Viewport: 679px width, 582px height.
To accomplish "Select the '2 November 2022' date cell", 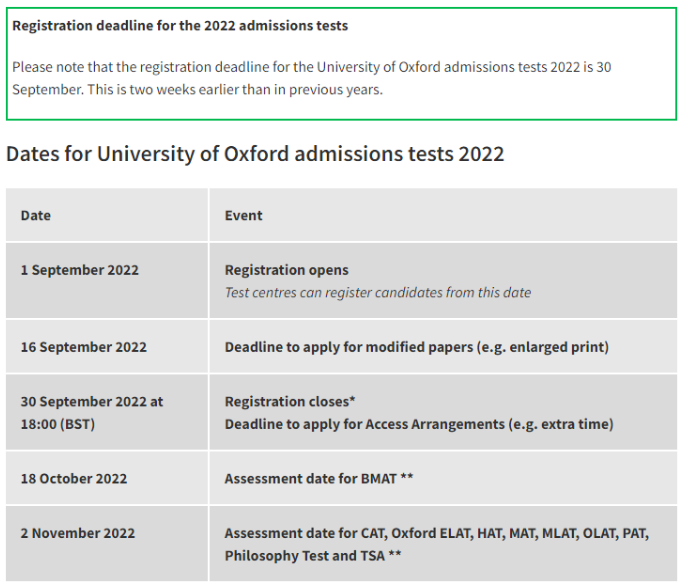I will coord(78,533).
